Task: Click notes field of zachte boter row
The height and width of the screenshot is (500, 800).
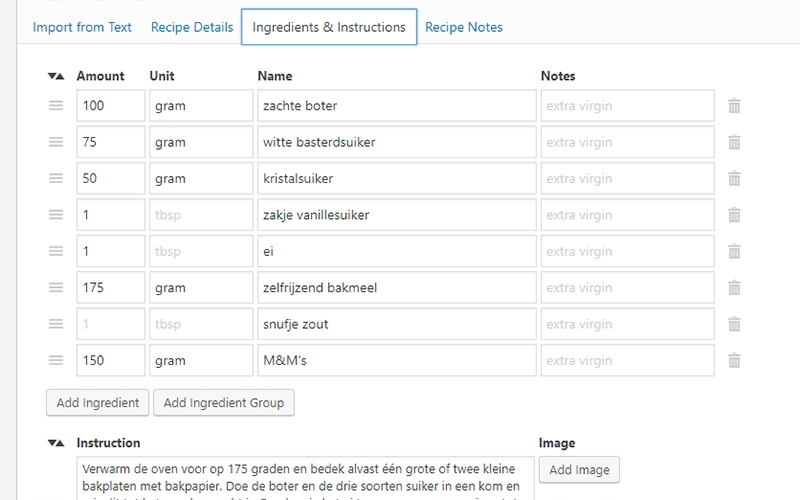Action: coord(628,106)
